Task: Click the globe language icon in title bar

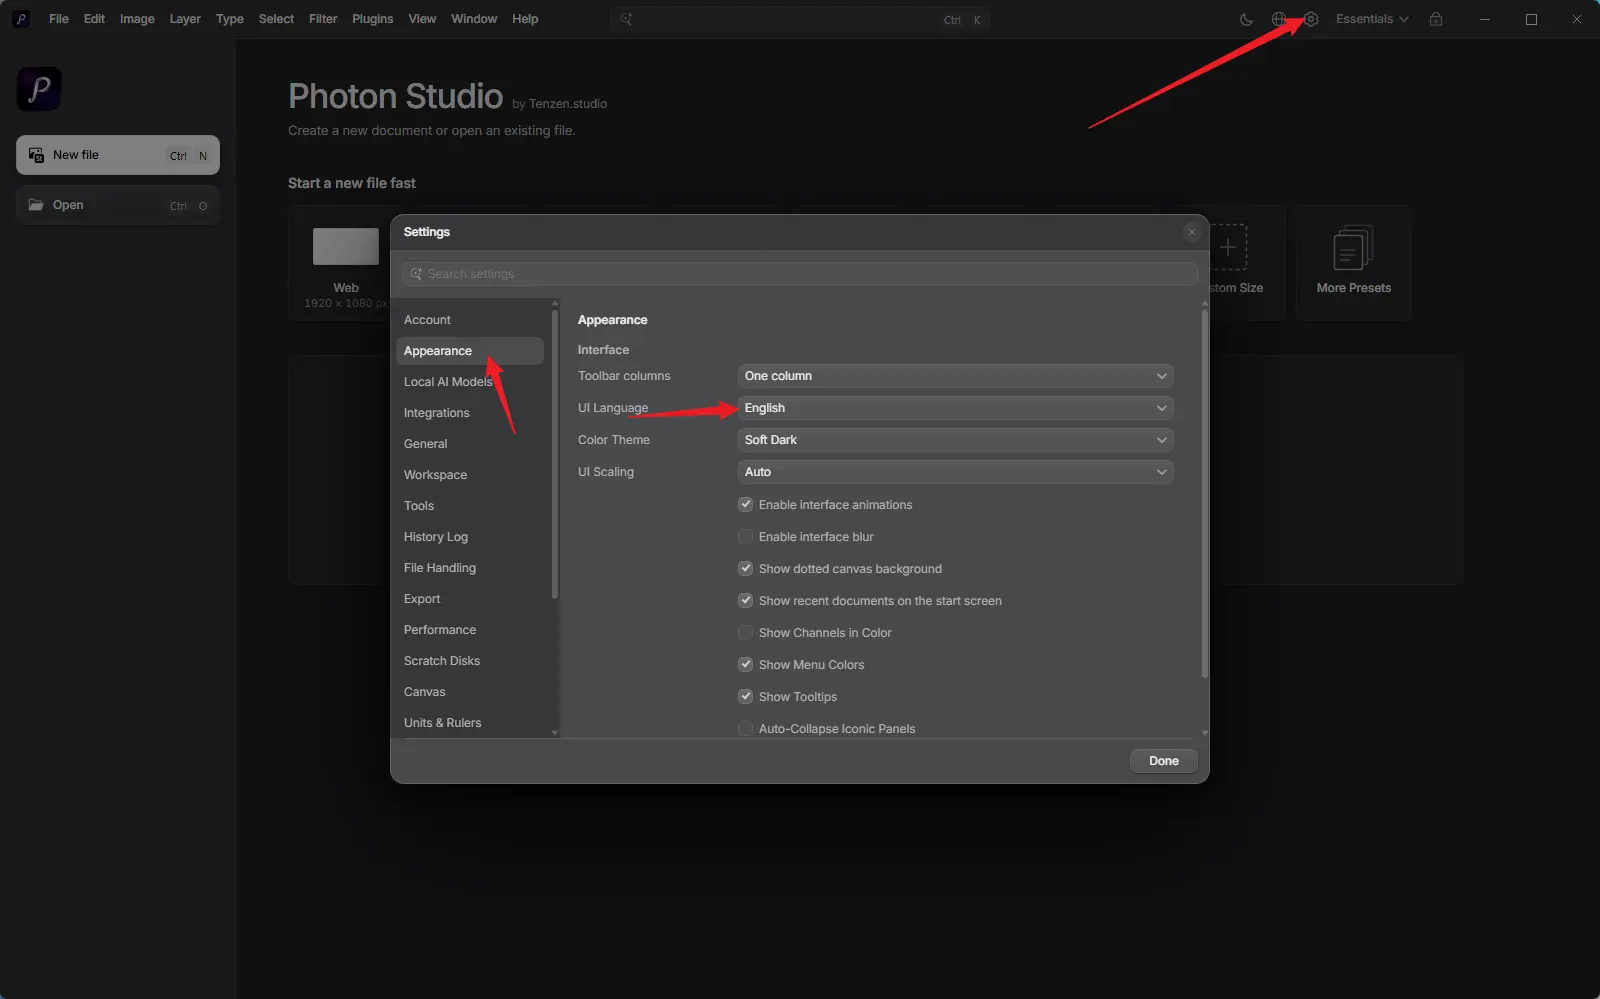Action: 1278,19
